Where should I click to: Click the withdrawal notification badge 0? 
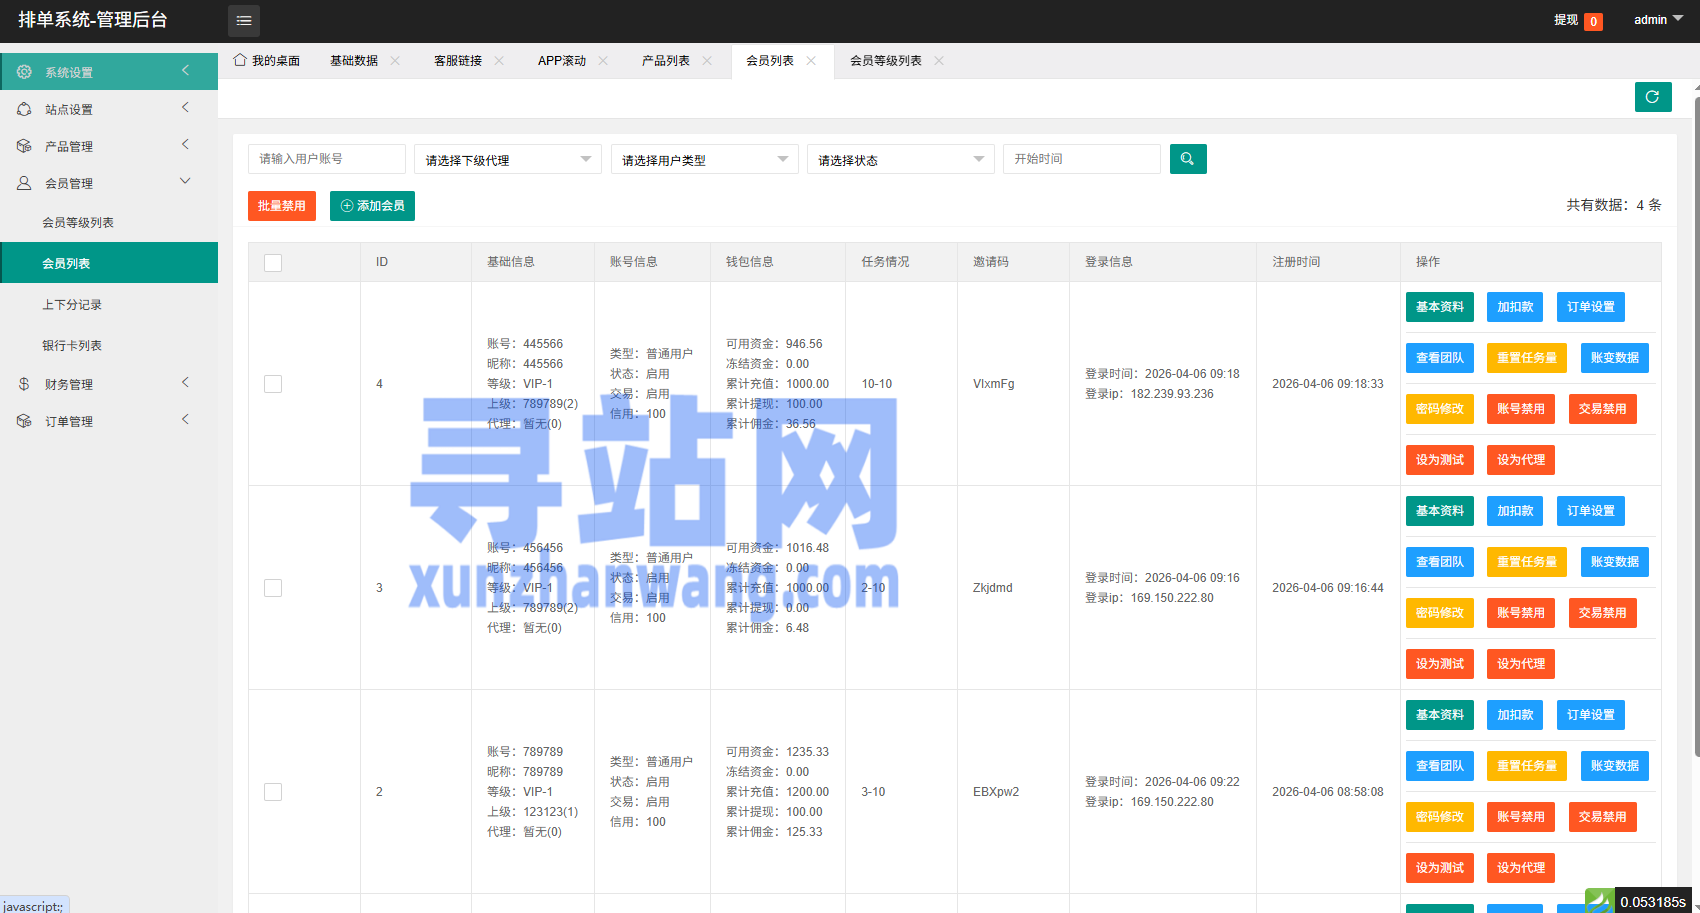click(1594, 21)
